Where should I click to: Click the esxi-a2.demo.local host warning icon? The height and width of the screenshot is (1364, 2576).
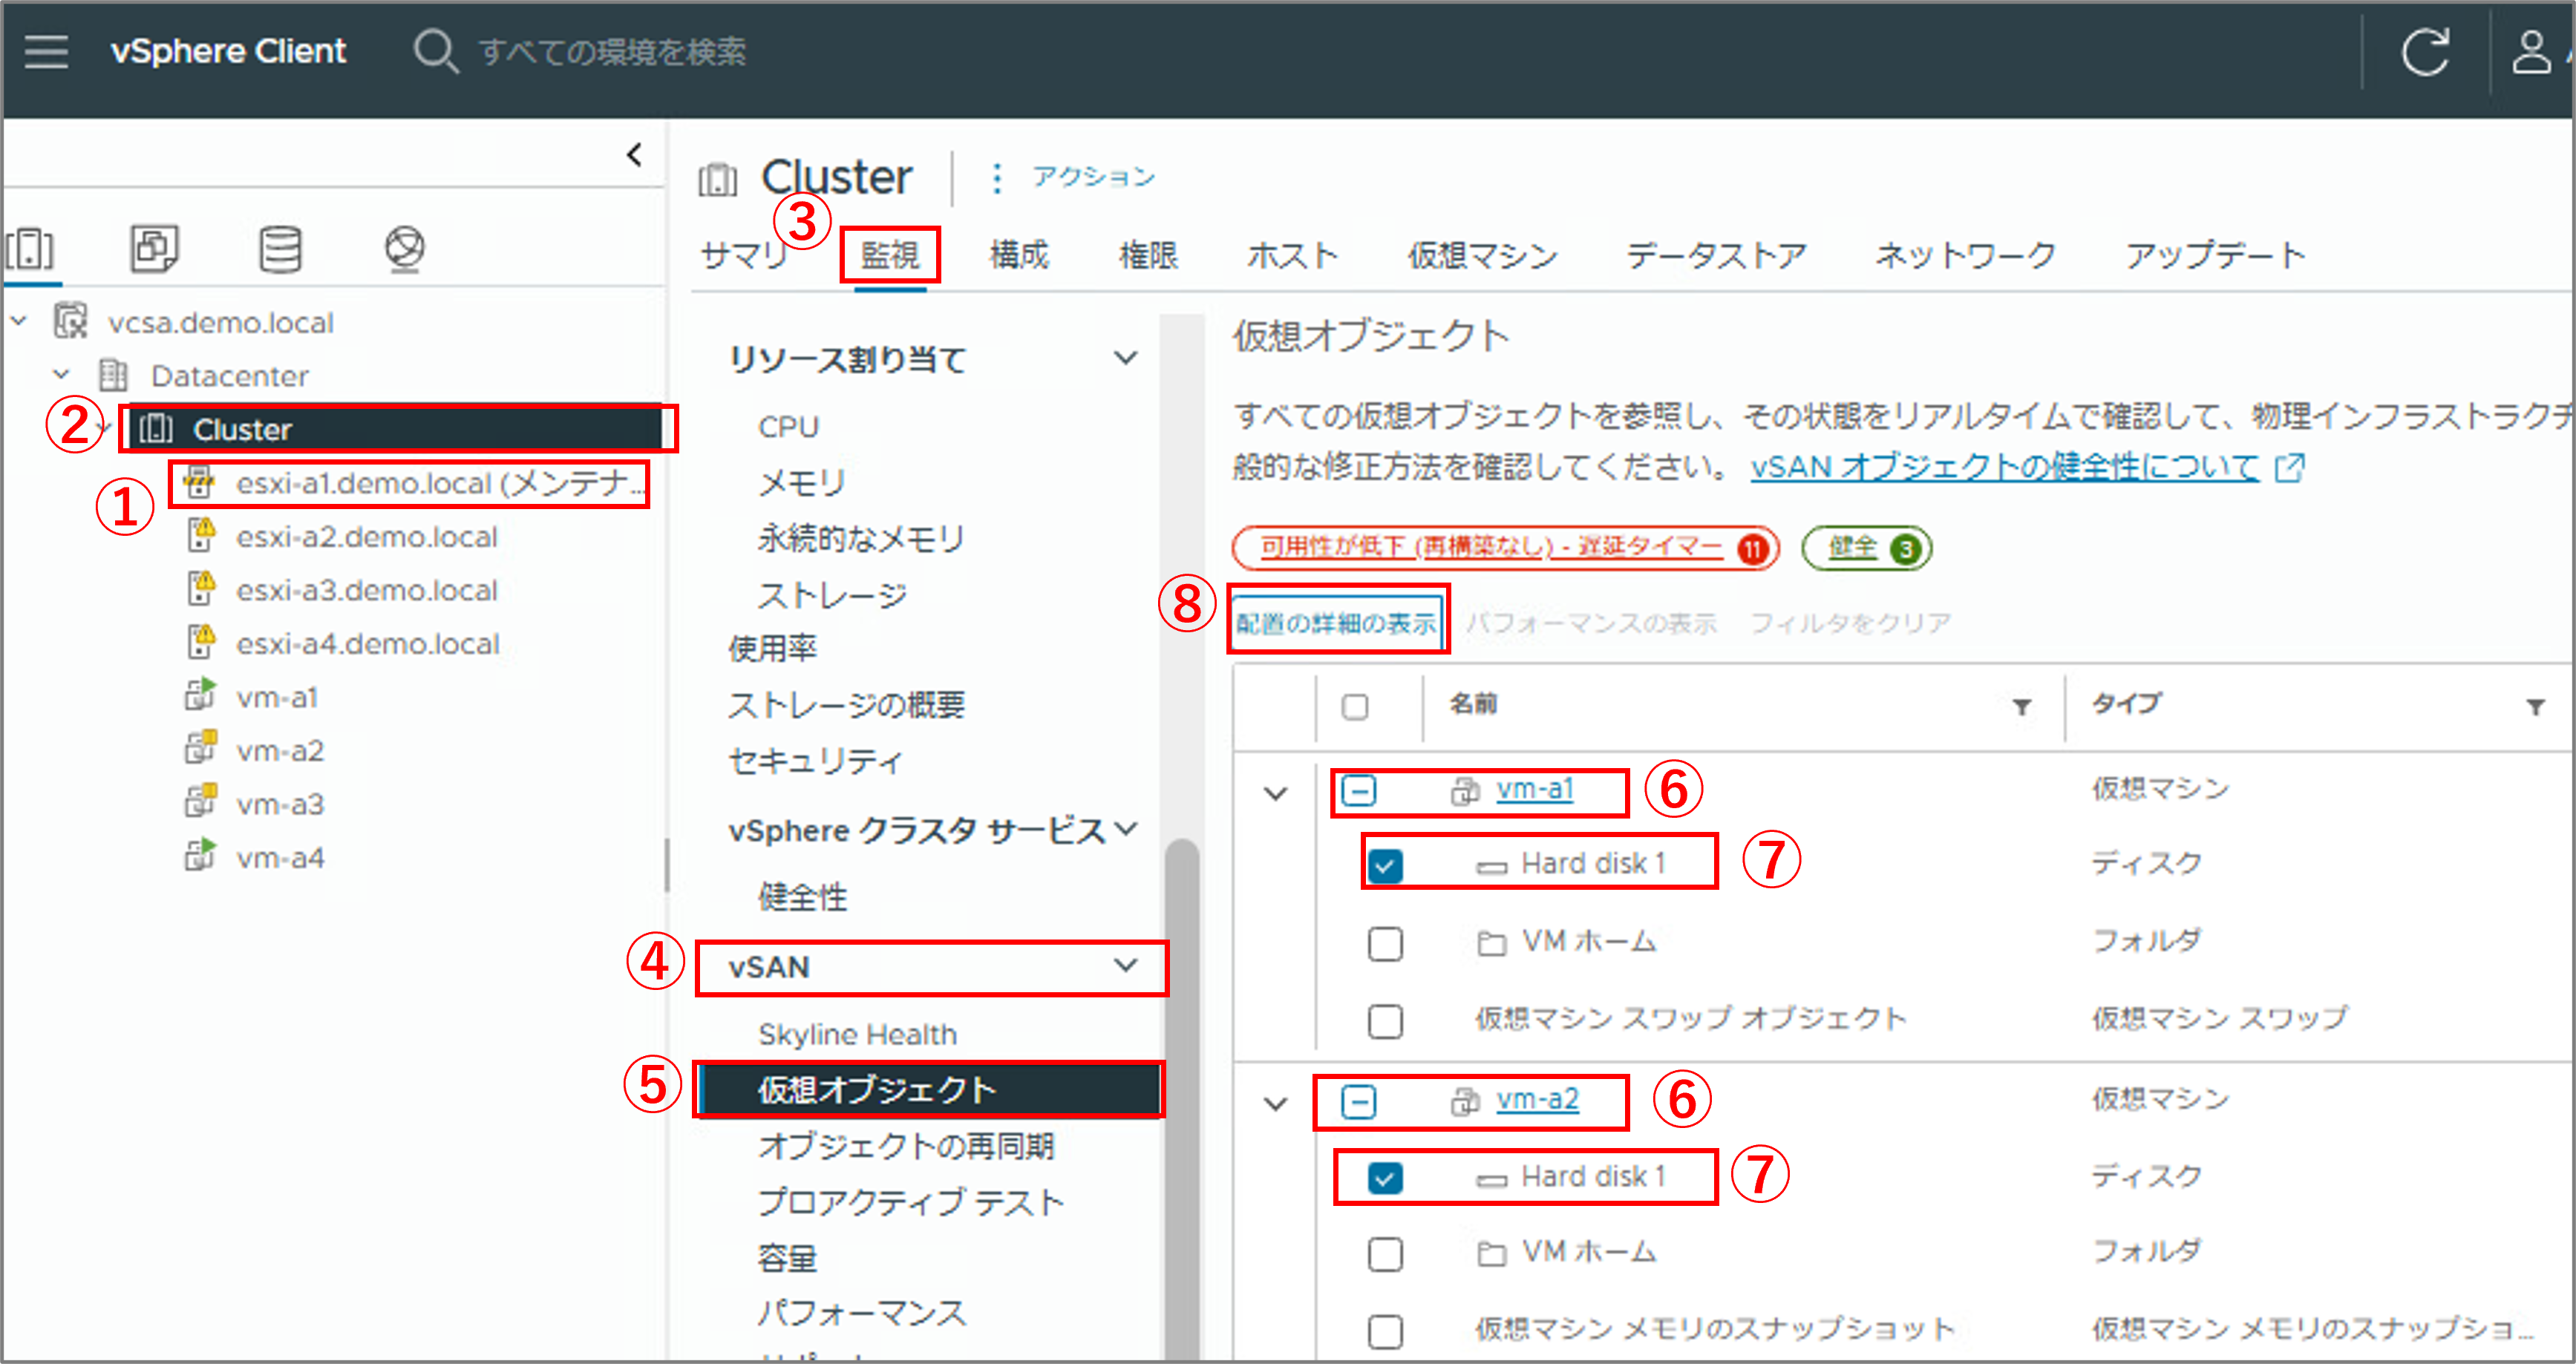[200, 536]
